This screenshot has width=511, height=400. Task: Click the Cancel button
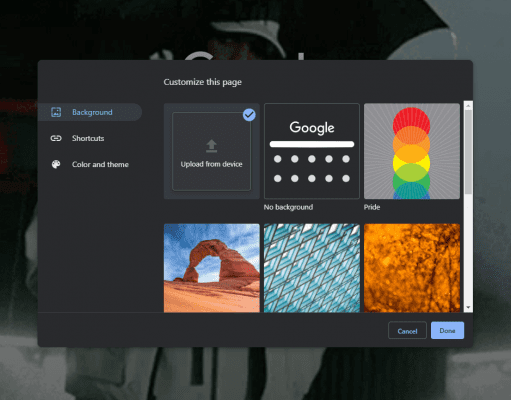coord(407,330)
